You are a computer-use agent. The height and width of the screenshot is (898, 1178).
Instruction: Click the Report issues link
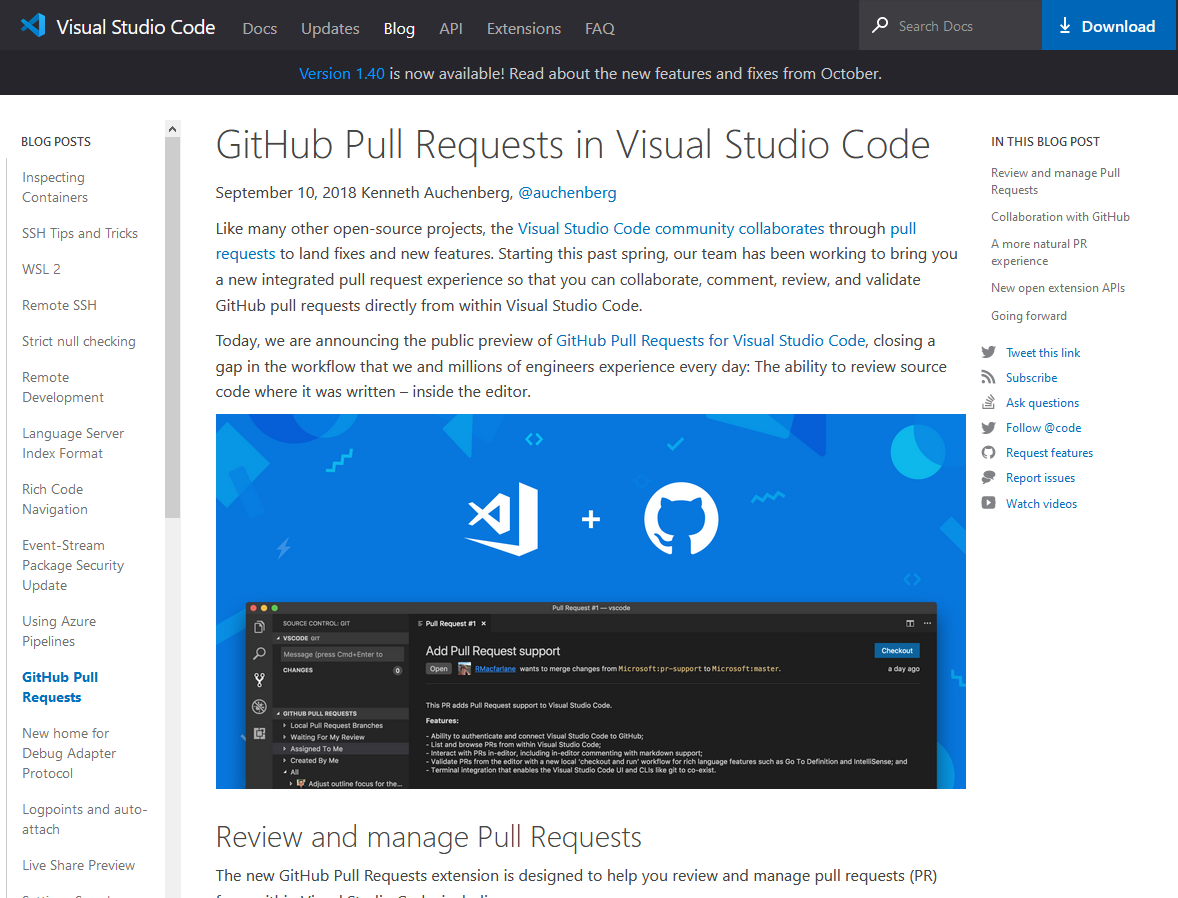pyautogui.click(x=1041, y=478)
